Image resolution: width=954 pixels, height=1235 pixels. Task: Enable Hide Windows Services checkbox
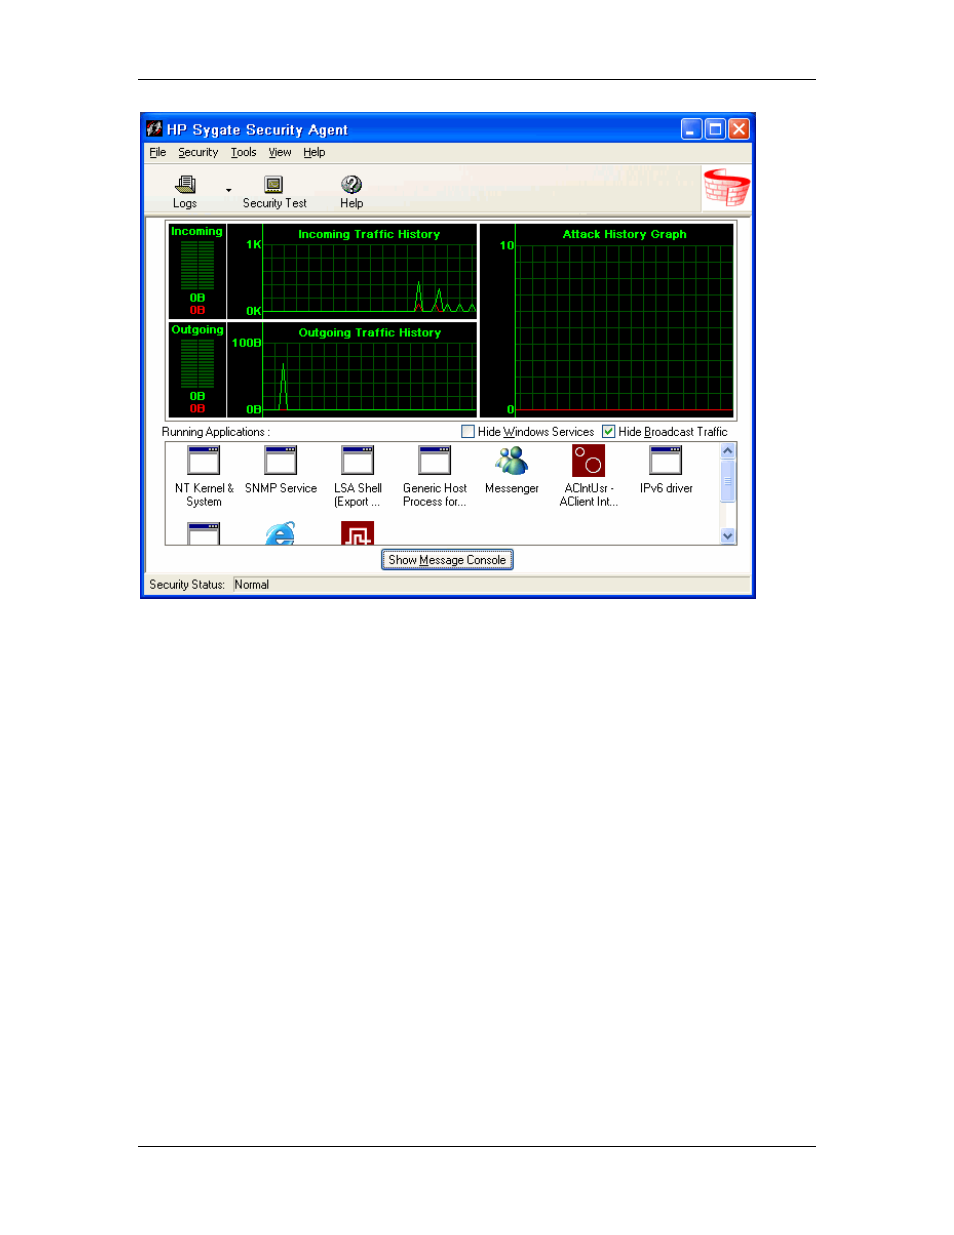click(468, 432)
